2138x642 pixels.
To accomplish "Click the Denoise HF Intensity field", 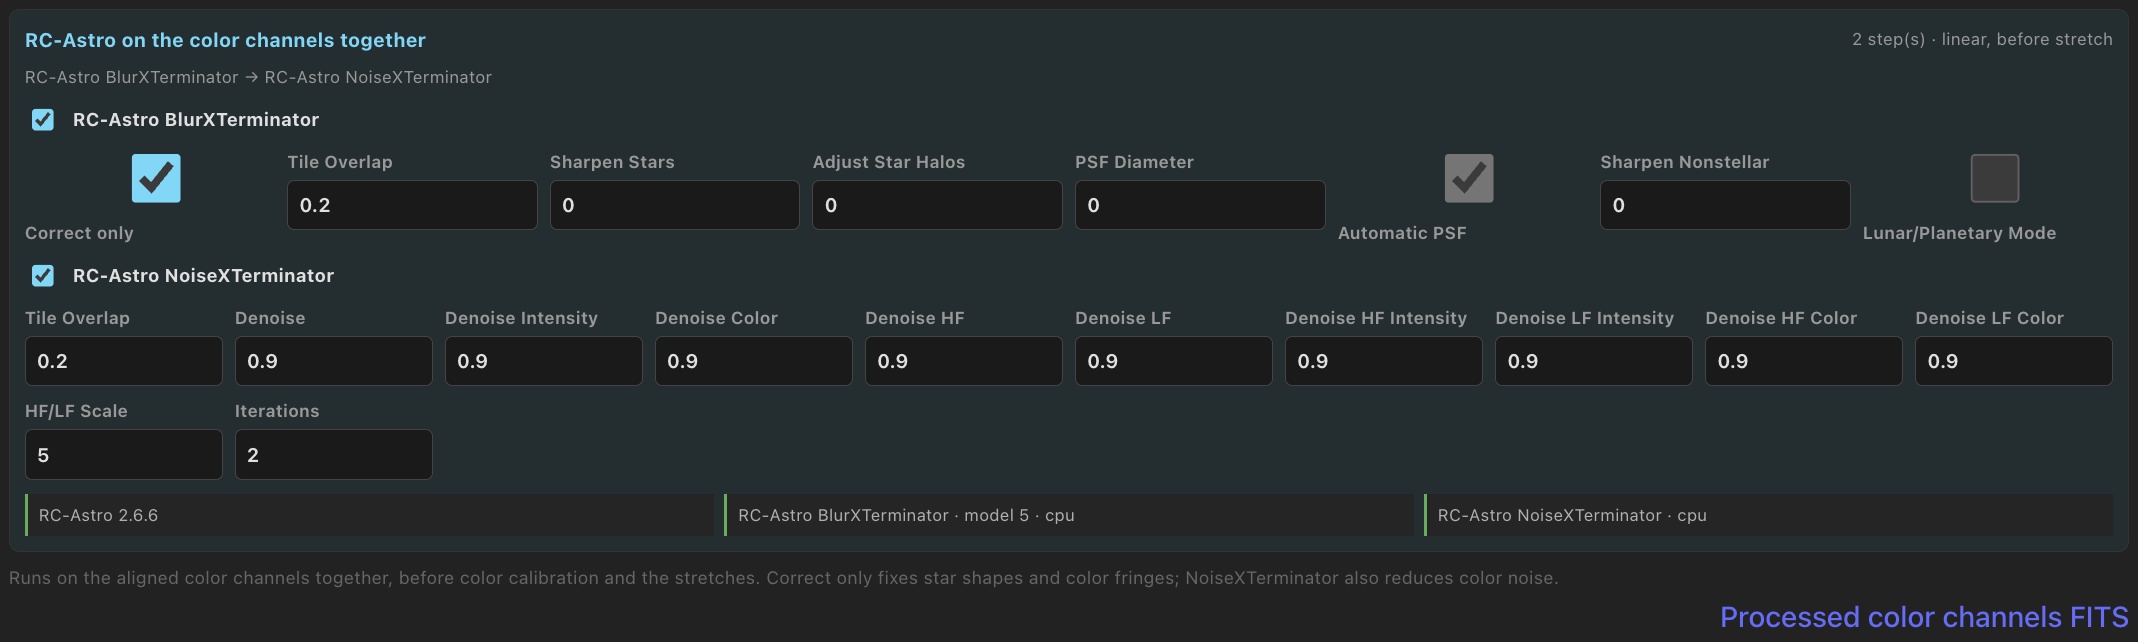I will [1384, 361].
